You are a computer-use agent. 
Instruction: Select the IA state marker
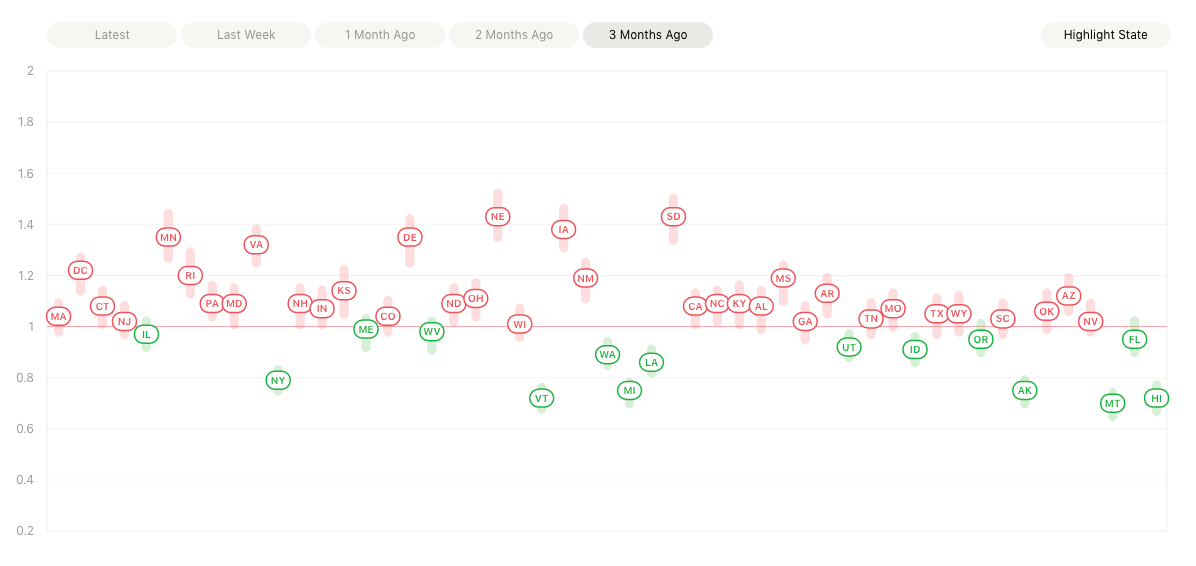point(564,229)
